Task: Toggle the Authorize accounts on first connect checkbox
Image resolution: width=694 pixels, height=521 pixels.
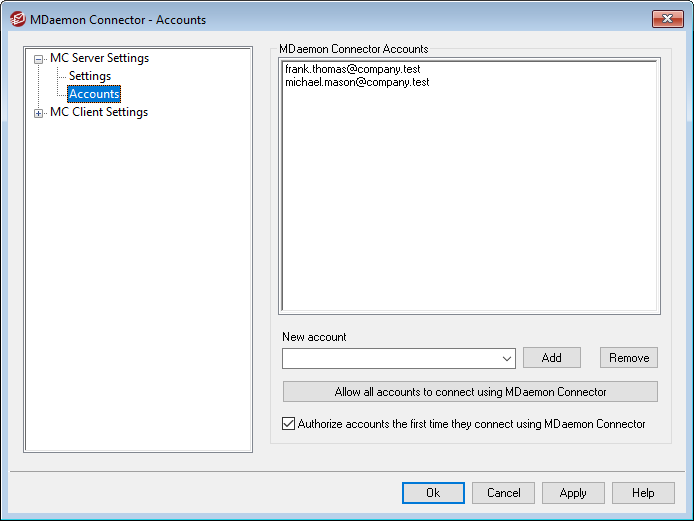Action: click(289, 424)
